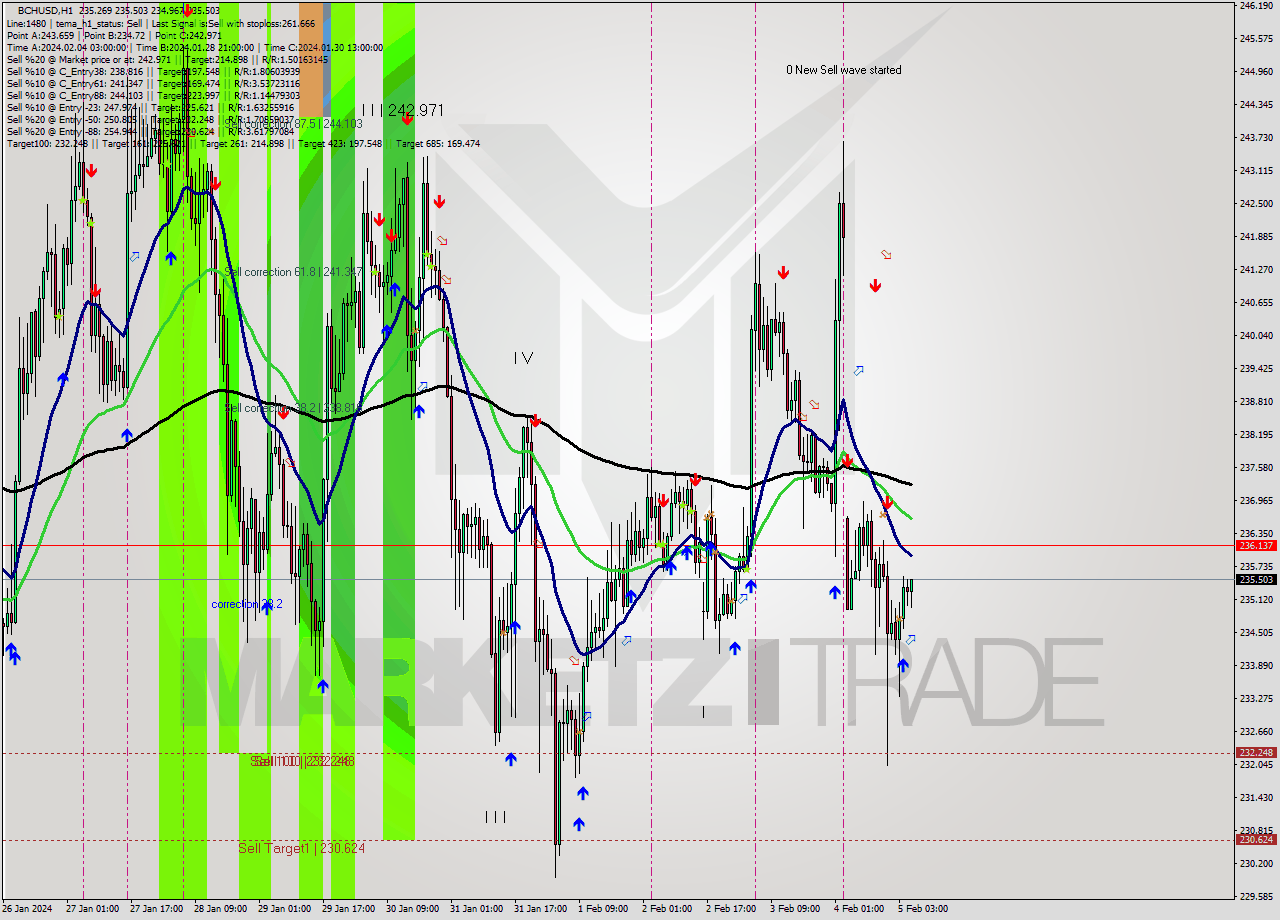Click the 236.965 price axis value
This screenshot has width=1280, height=920.
[x=1255, y=500]
